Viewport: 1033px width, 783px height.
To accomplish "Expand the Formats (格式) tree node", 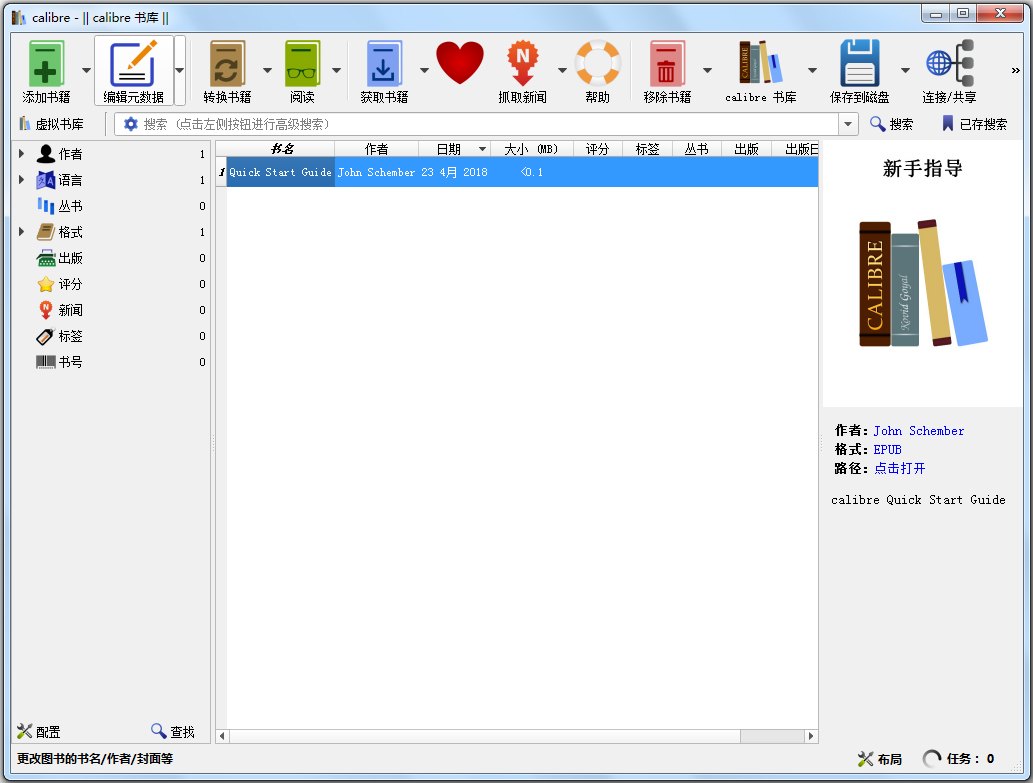I will tap(21, 232).
